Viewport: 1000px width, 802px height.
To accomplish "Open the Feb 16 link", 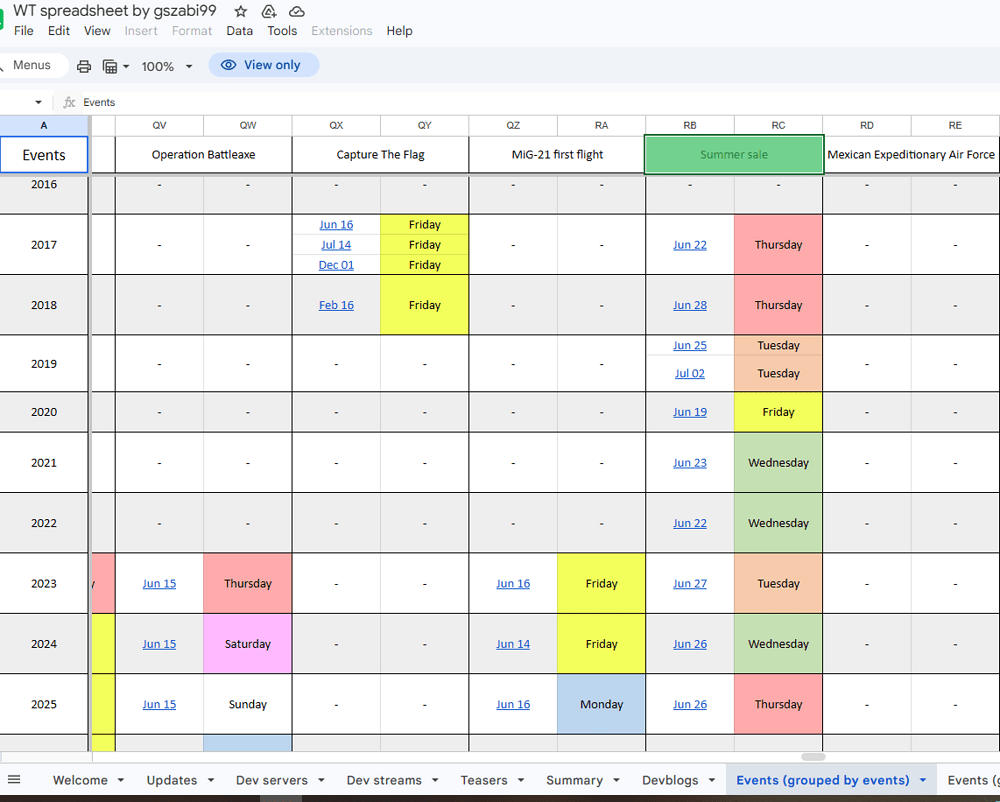I will pyautogui.click(x=336, y=305).
